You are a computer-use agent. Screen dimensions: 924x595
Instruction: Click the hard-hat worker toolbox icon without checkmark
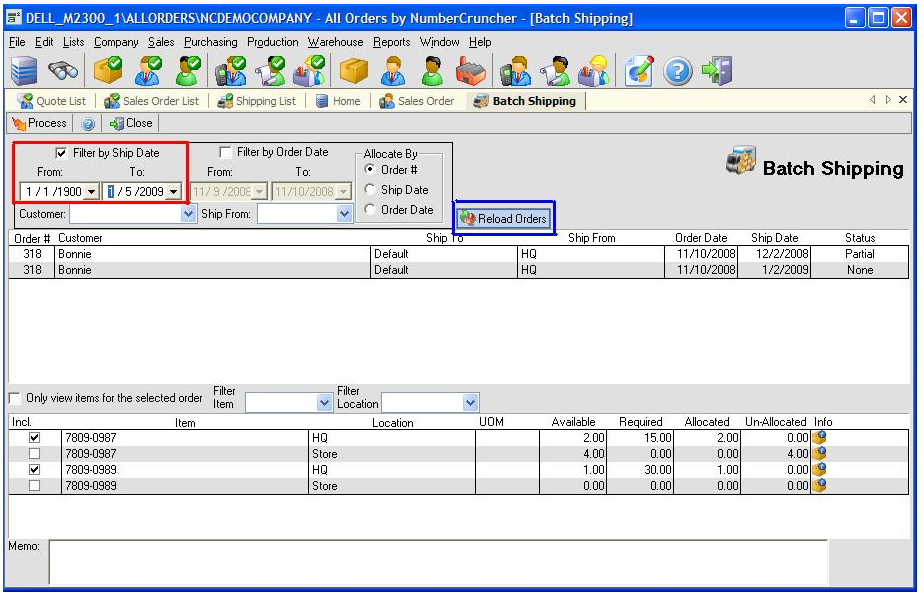(x=593, y=71)
